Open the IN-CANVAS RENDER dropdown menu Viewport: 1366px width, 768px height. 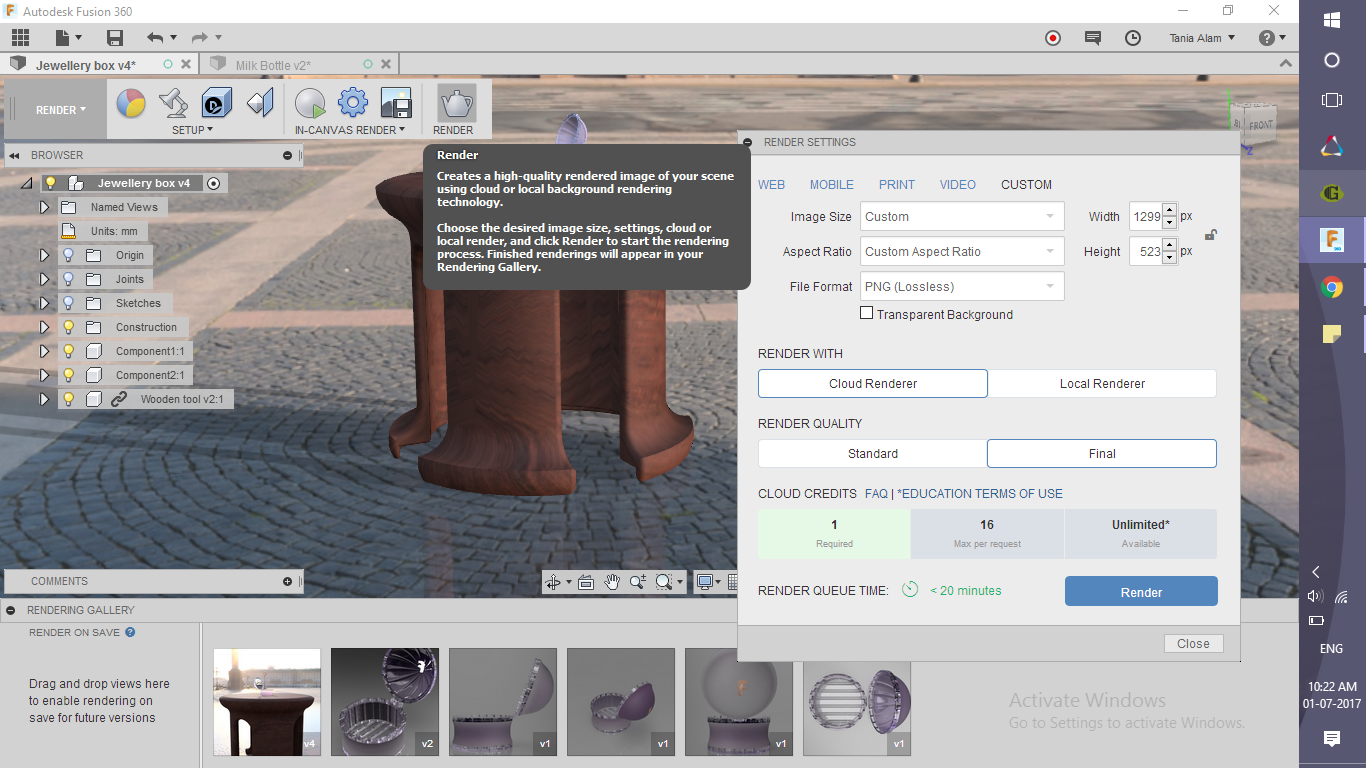350,130
